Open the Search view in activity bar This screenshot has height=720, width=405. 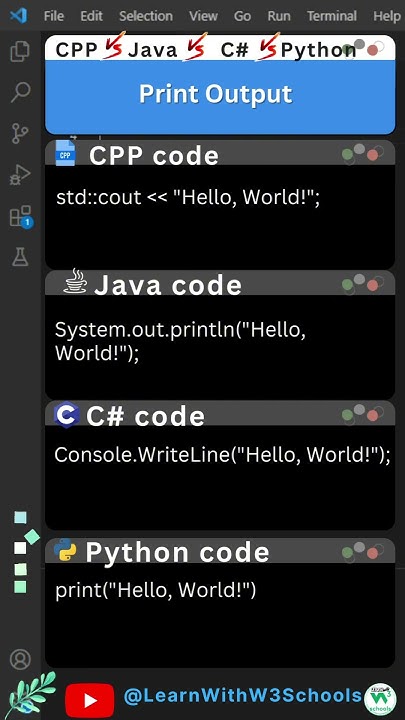[20, 92]
